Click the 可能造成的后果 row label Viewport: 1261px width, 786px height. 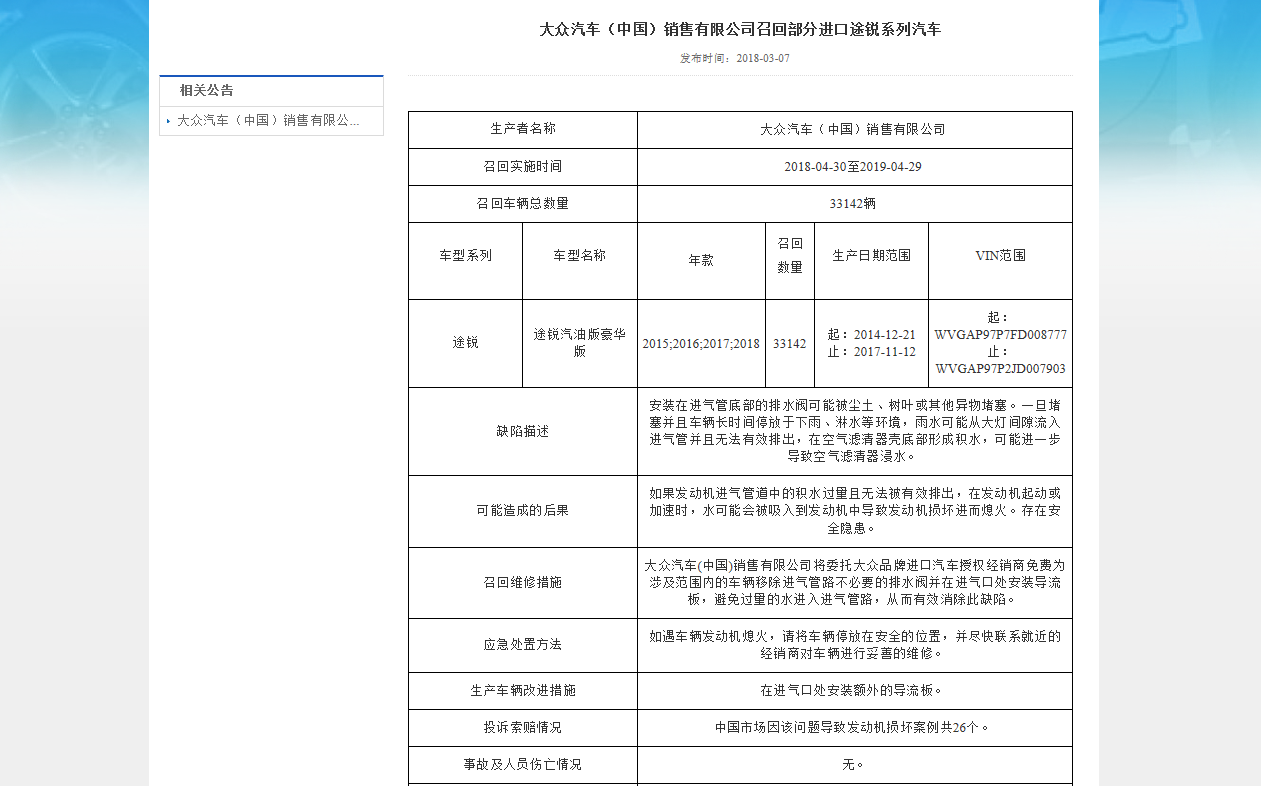click(523, 510)
